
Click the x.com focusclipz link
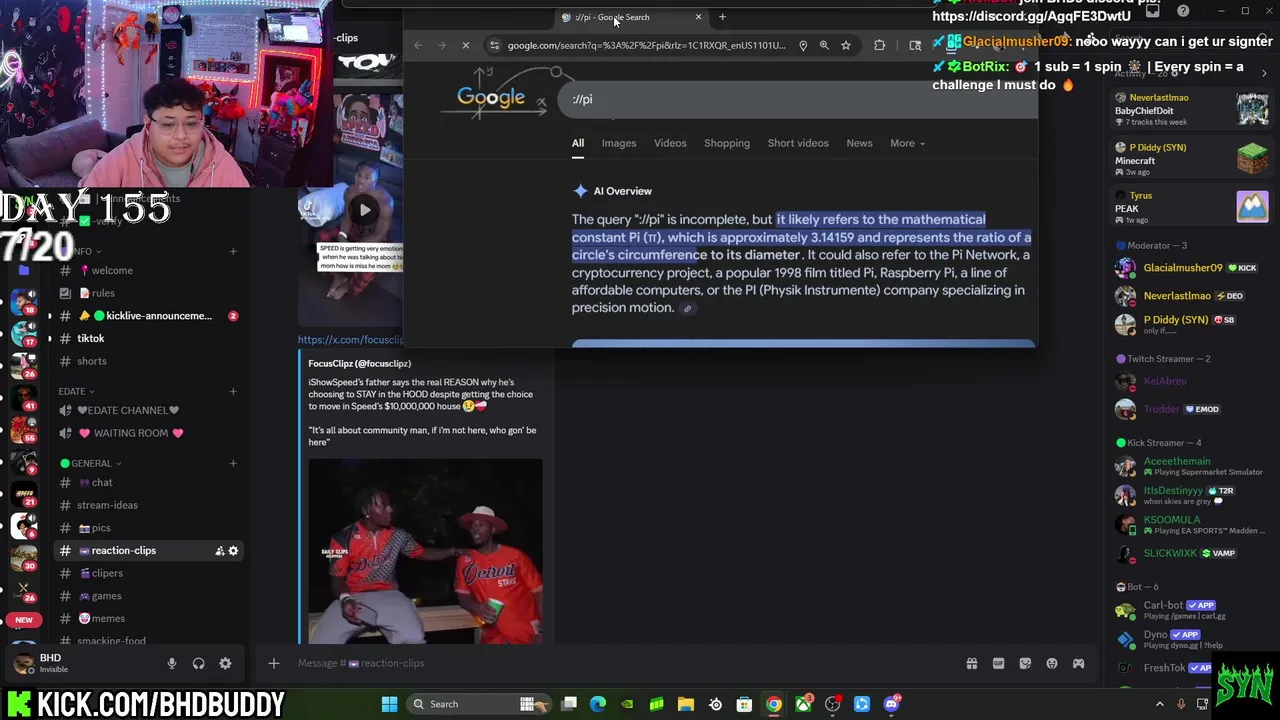[x=351, y=340]
